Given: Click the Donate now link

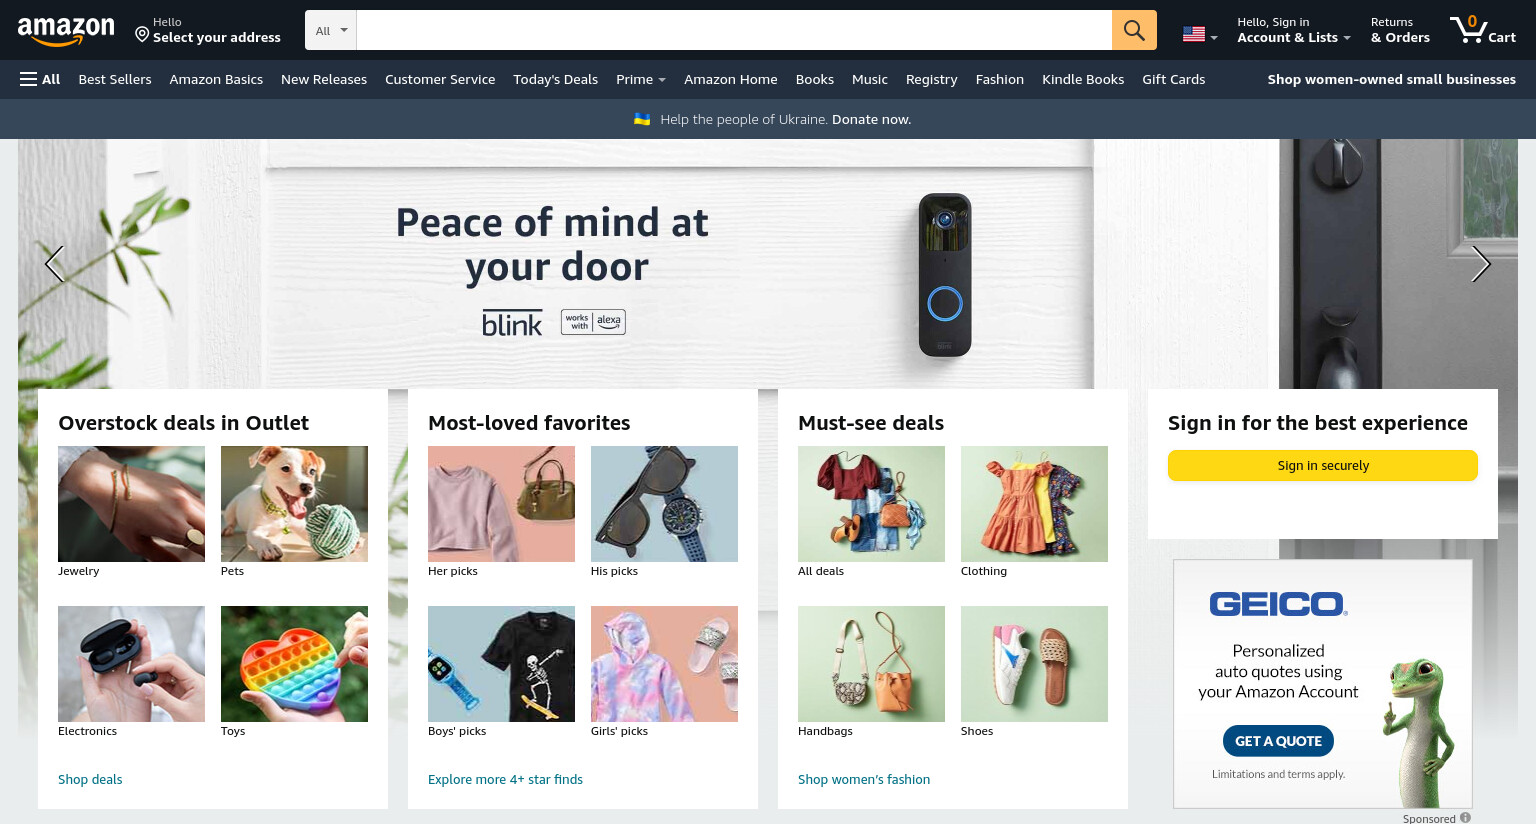Looking at the screenshot, I should pyautogui.click(x=871, y=119).
